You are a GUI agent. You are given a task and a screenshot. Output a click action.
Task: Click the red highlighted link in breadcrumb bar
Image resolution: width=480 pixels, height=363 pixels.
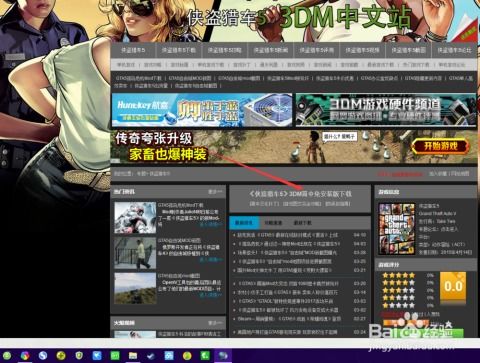400,174
